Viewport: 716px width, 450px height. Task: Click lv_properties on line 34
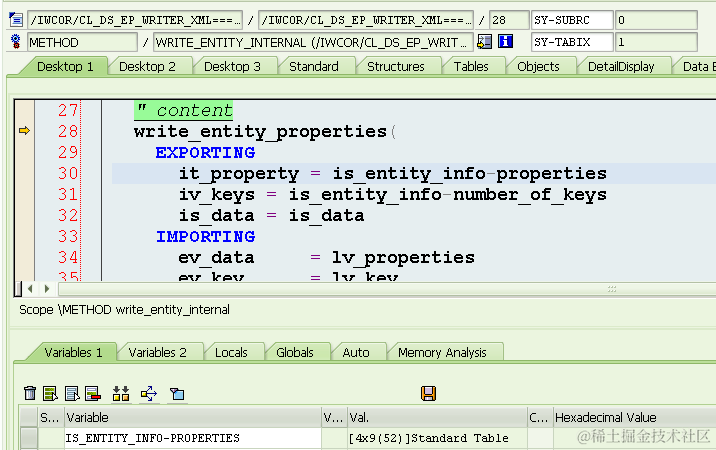tap(403, 258)
